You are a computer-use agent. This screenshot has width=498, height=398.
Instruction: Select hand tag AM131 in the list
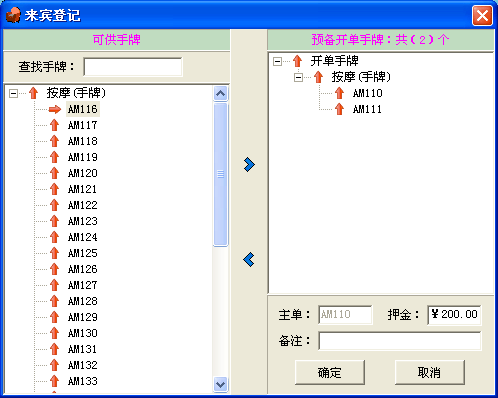tap(83, 349)
